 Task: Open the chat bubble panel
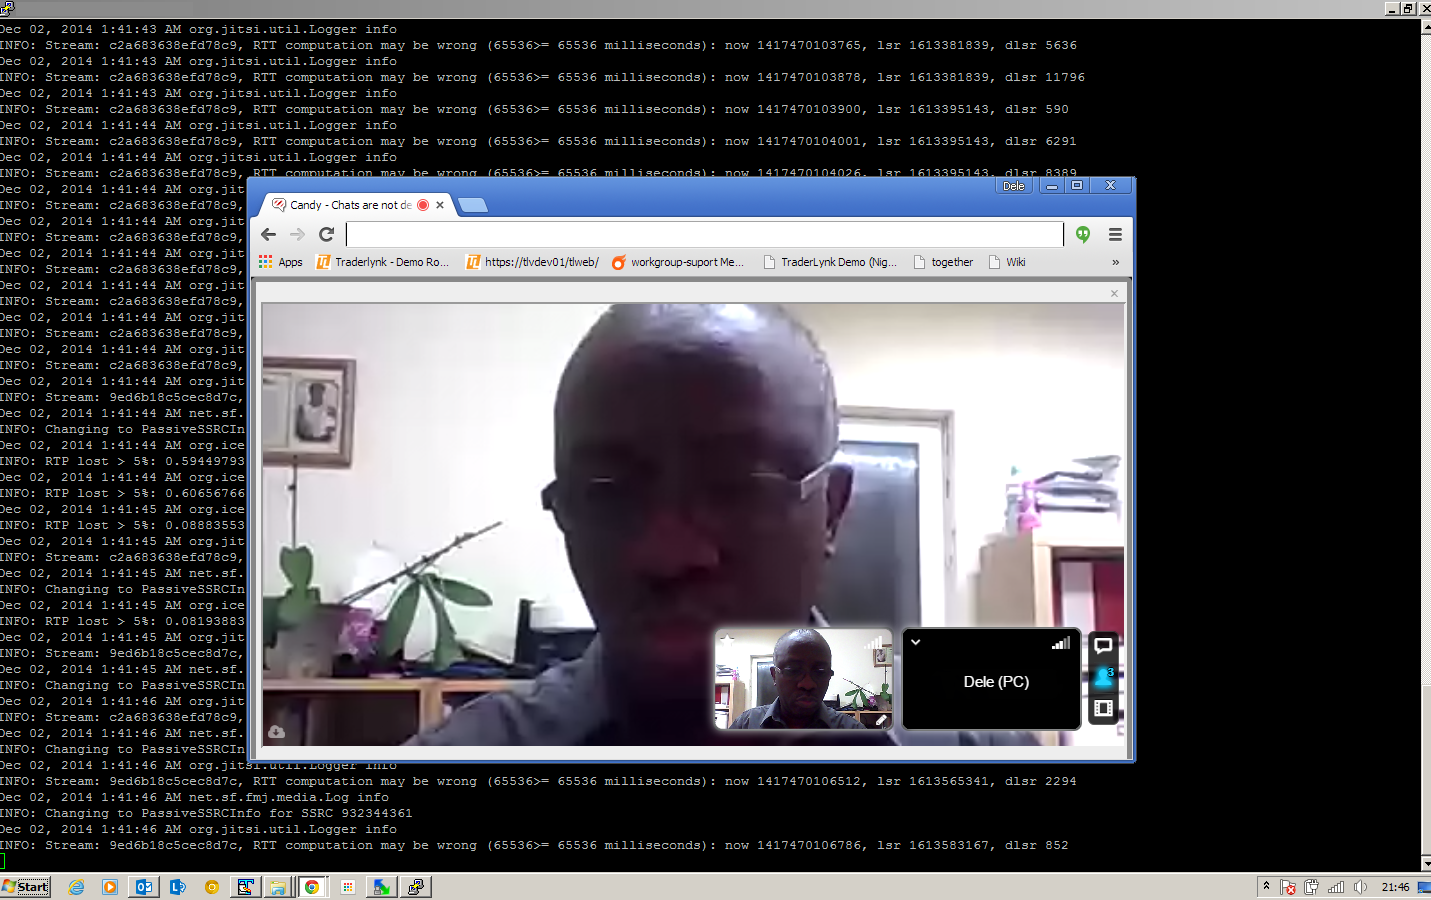[x=1103, y=645]
